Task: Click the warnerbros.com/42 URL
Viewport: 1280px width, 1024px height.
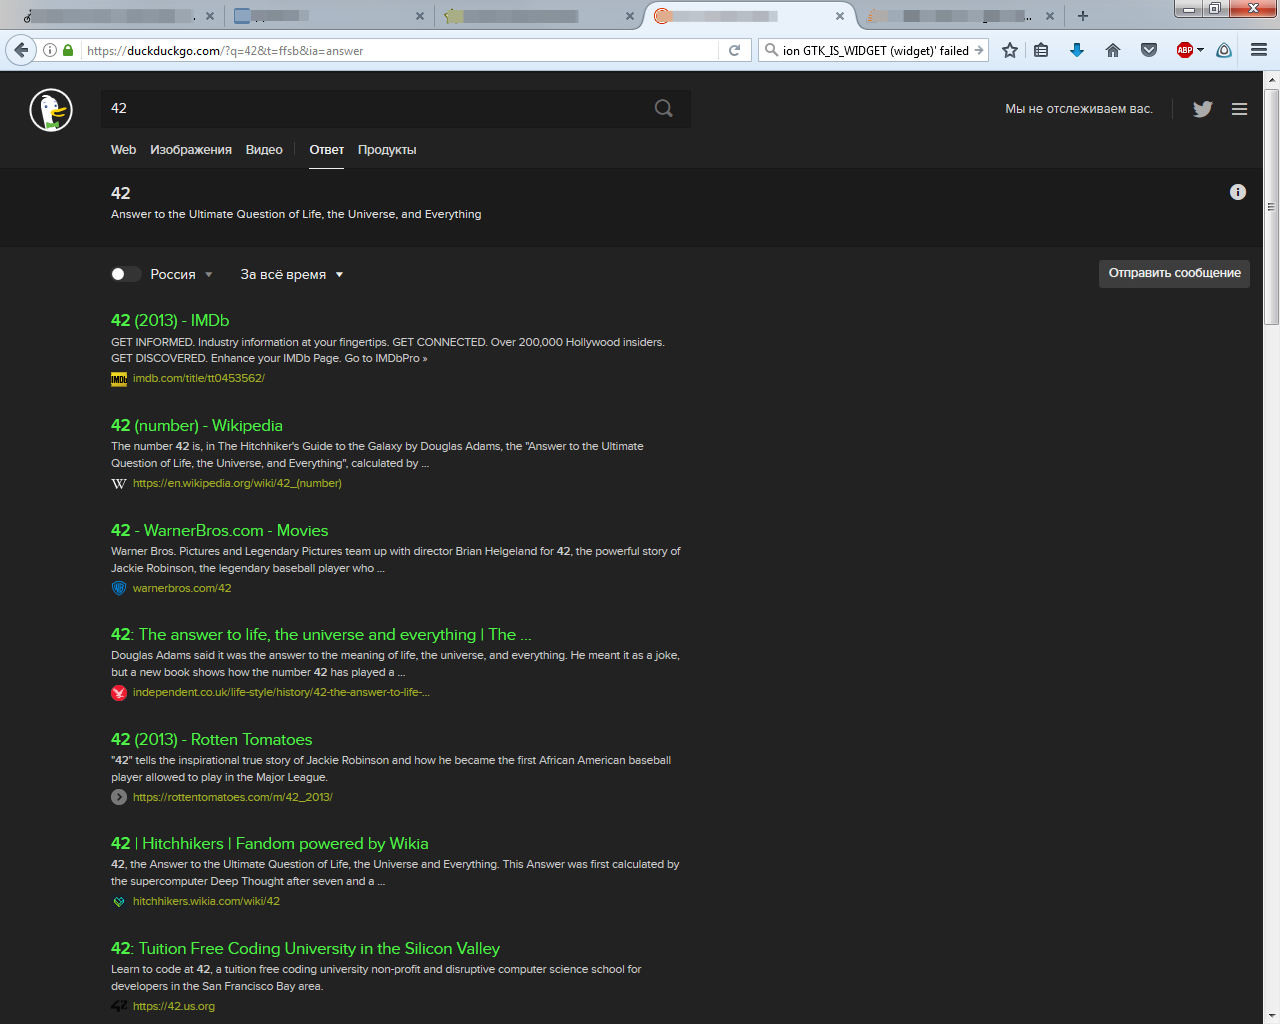Action: 182,588
